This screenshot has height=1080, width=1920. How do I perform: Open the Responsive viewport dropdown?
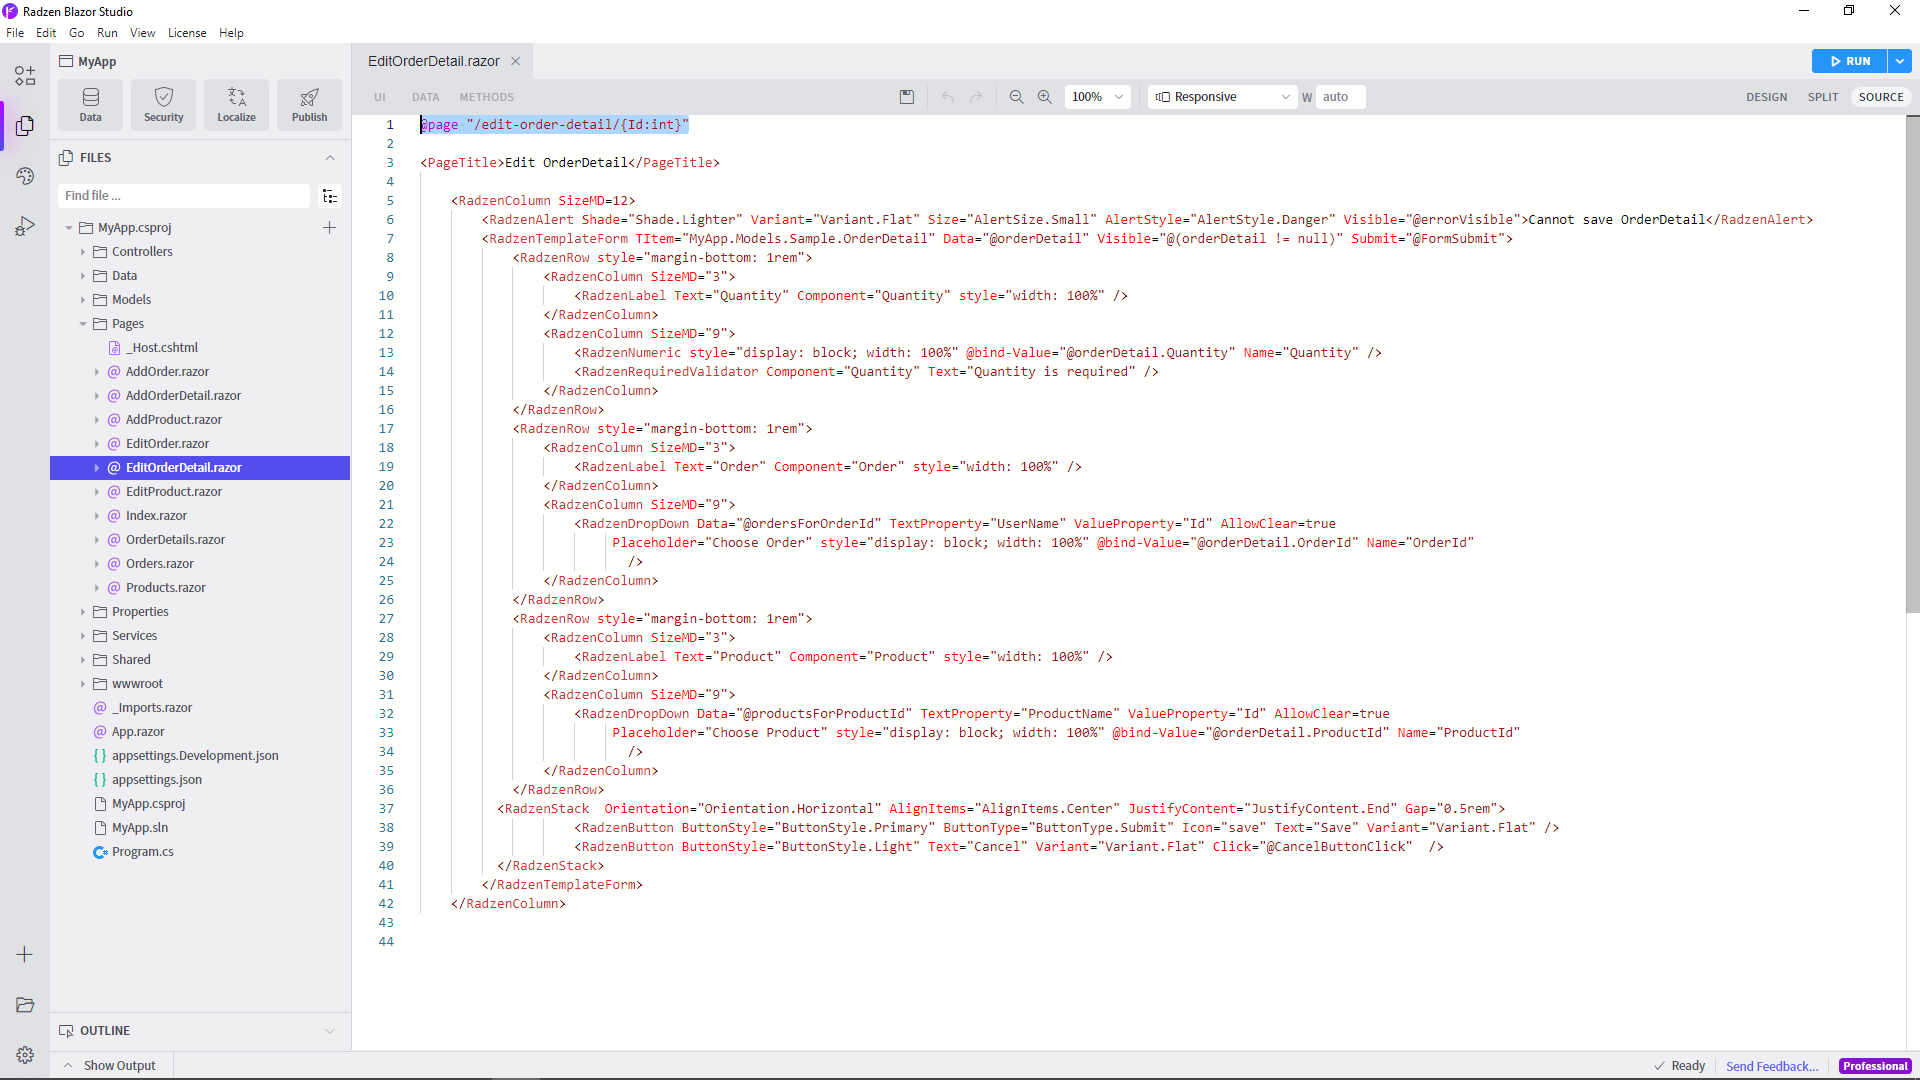click(1222, 97)
